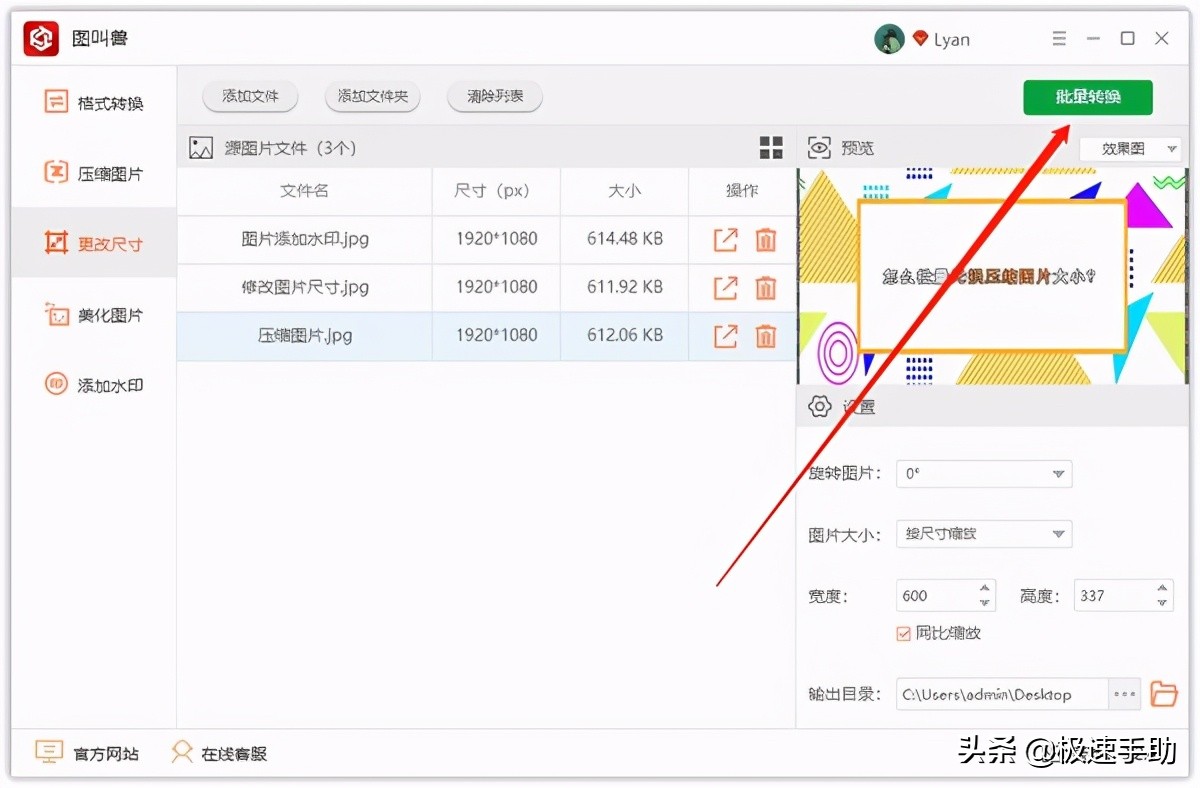Delete 修改图片尺寸.jpg from the list
This screenshot has height=788, width=1200.
tap(765, 288)
